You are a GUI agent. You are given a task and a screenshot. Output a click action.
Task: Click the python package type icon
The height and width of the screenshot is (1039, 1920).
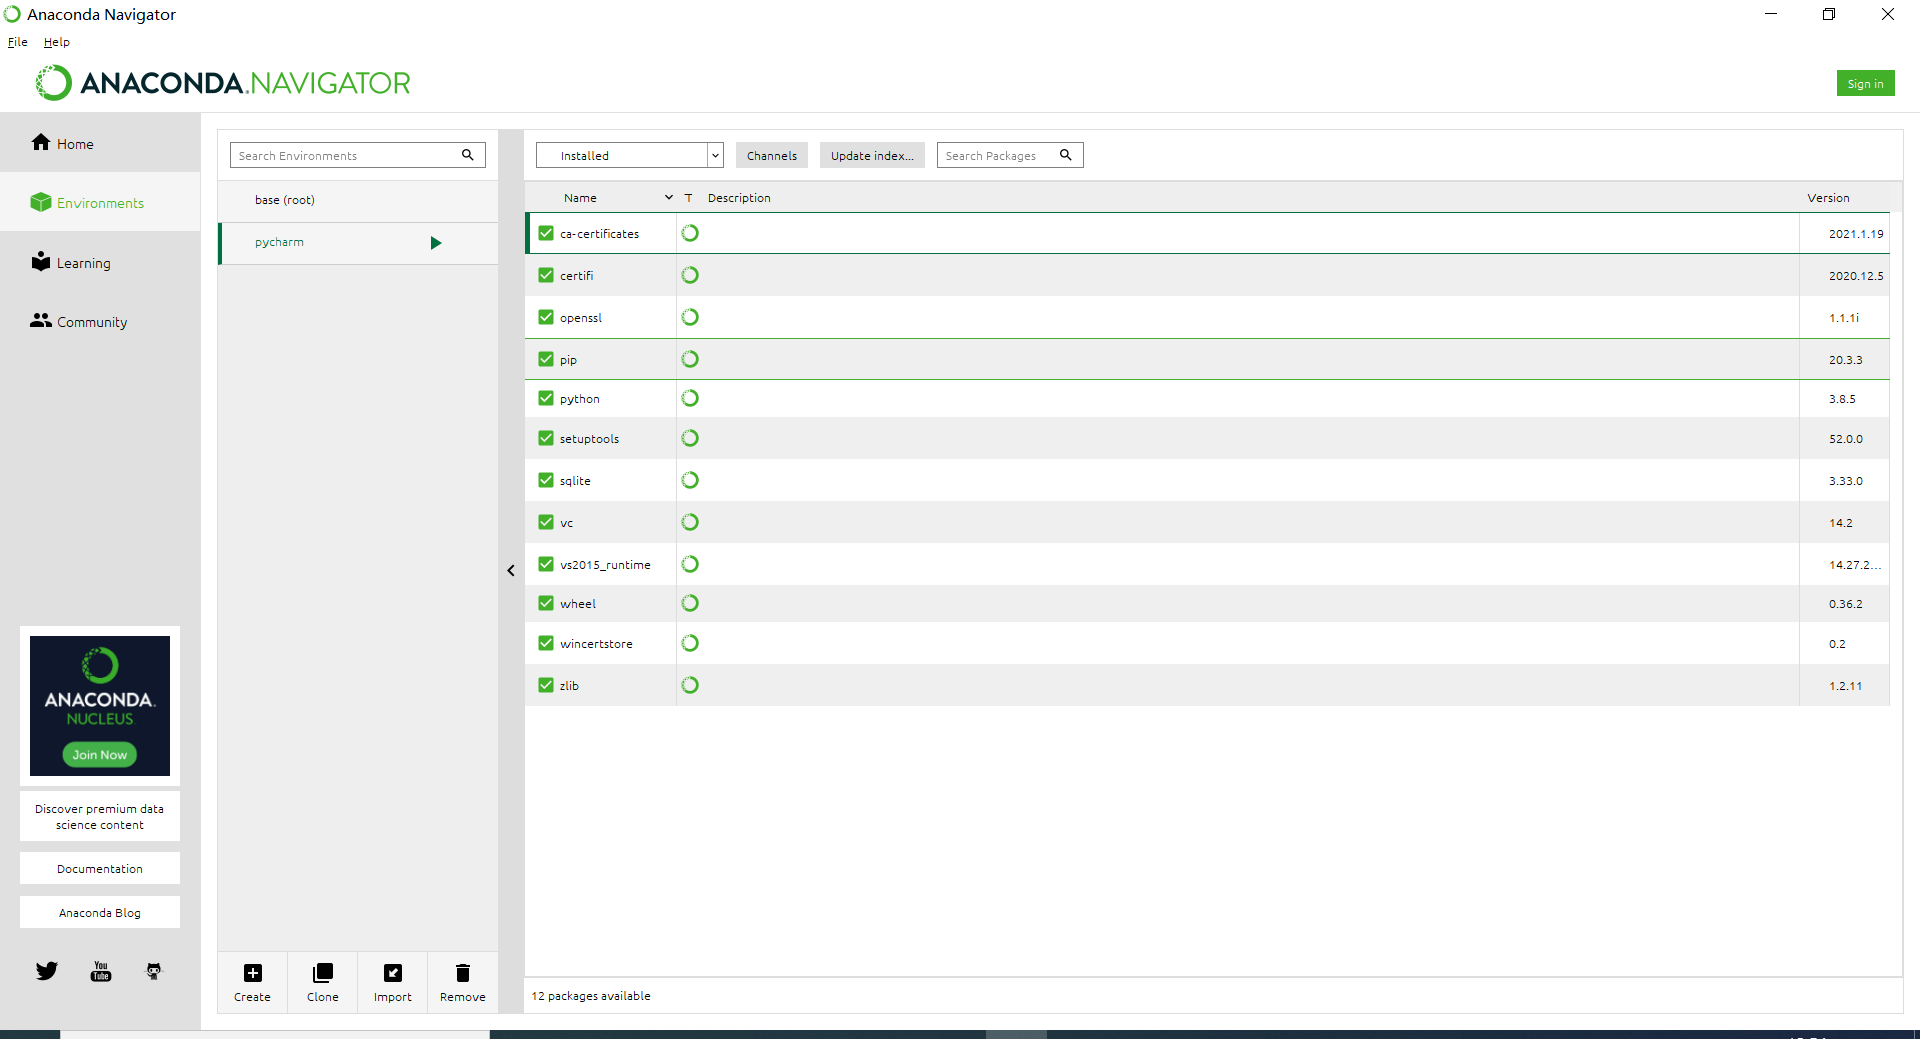[690, 398]
